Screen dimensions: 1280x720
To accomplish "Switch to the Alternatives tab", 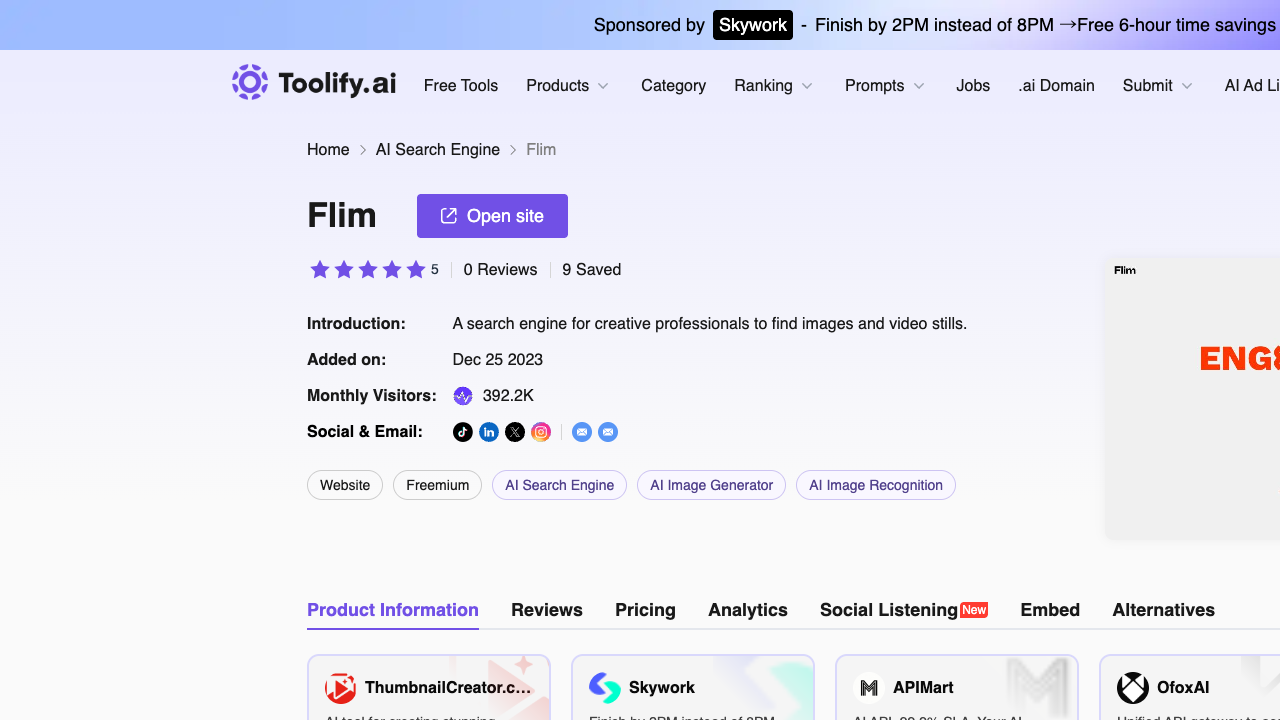I will (1164, 610).
